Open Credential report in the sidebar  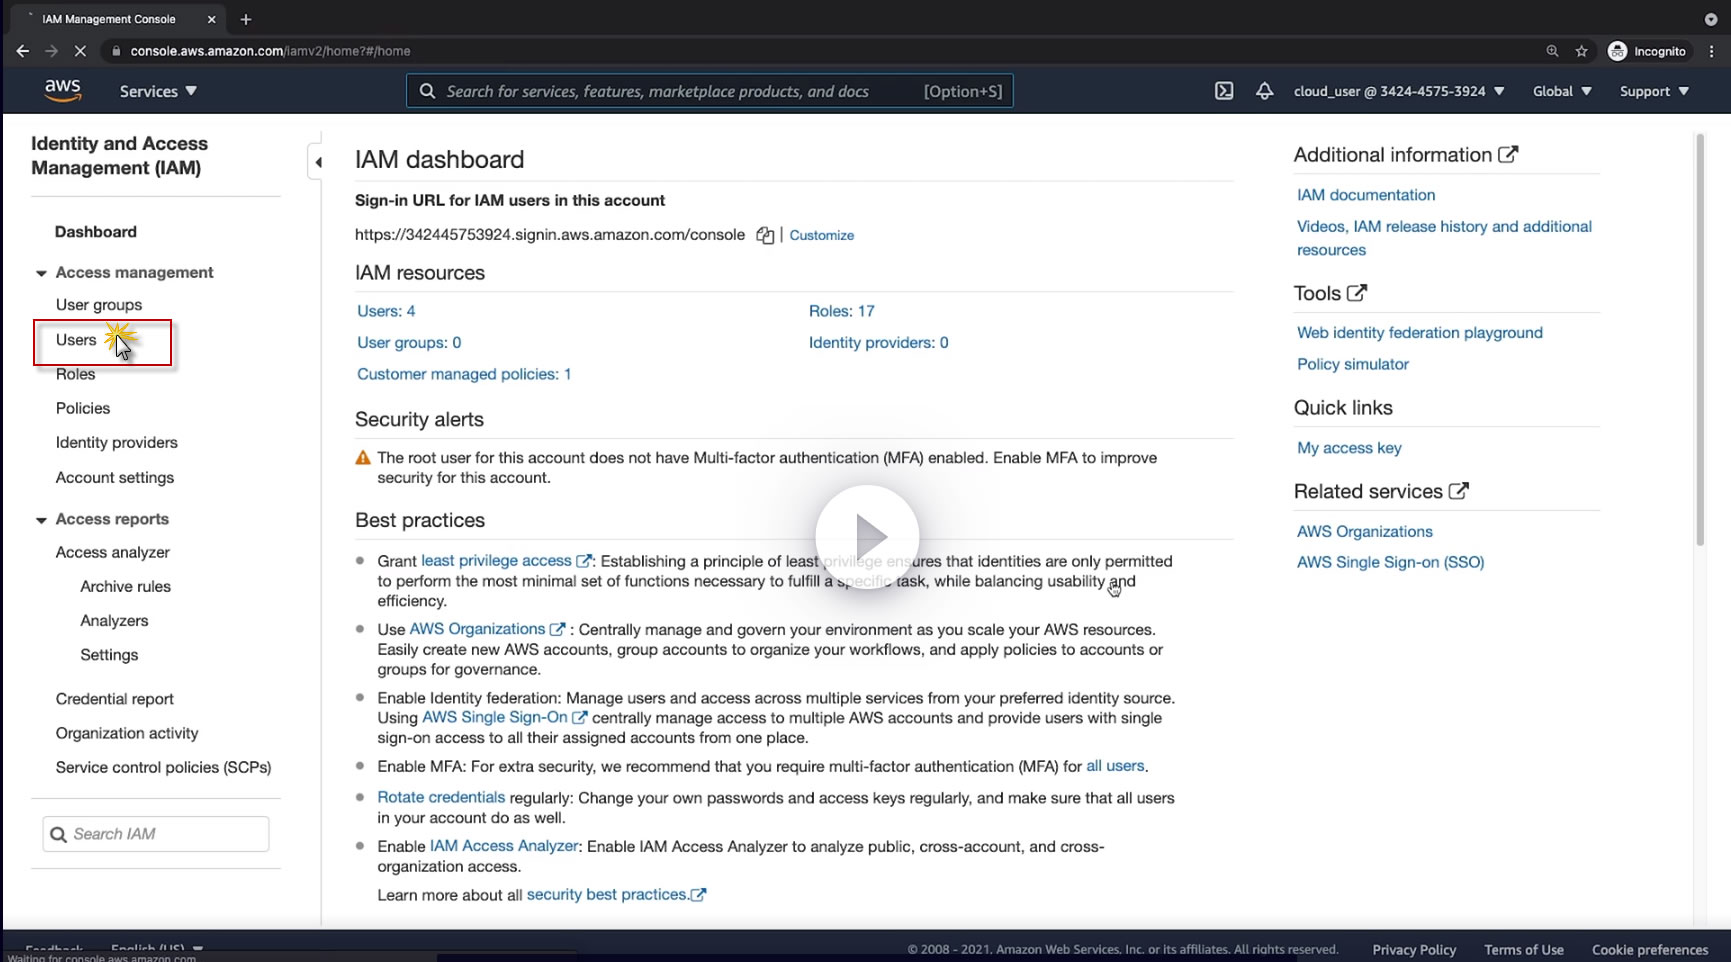tap(115, 699)
